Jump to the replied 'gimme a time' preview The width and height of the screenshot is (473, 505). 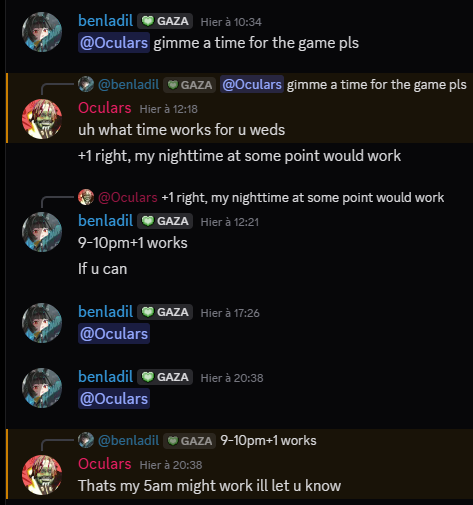tap(377, 85)
